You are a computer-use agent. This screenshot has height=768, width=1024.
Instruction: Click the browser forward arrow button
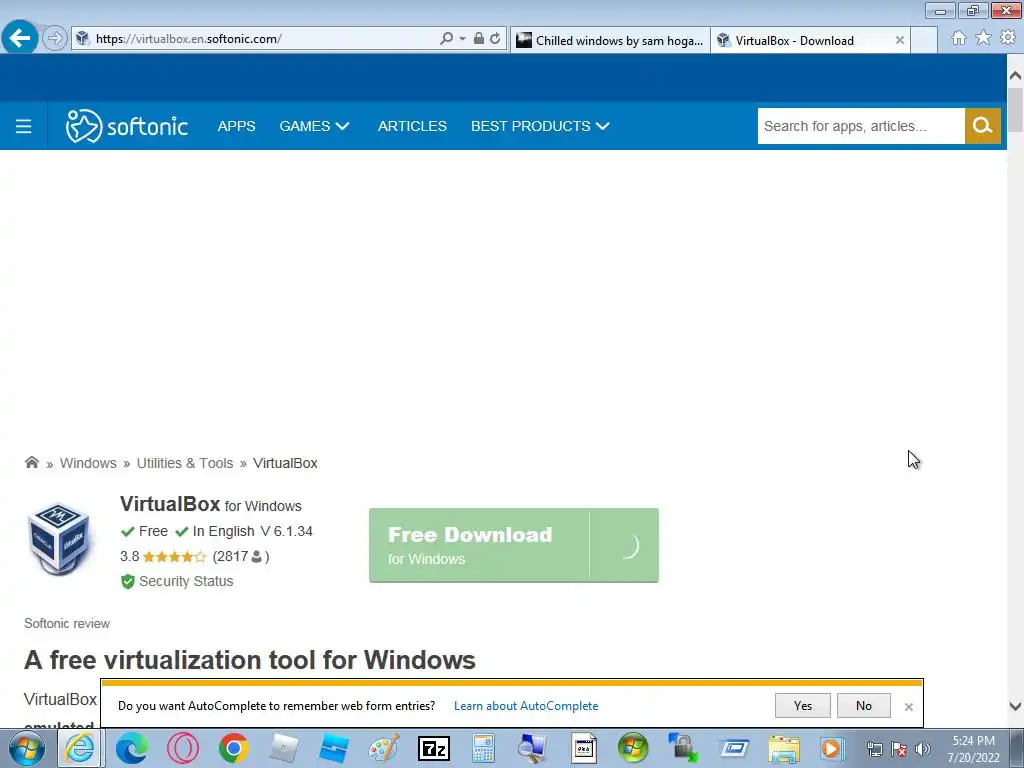pyautogui.click(x=55, y=39)
